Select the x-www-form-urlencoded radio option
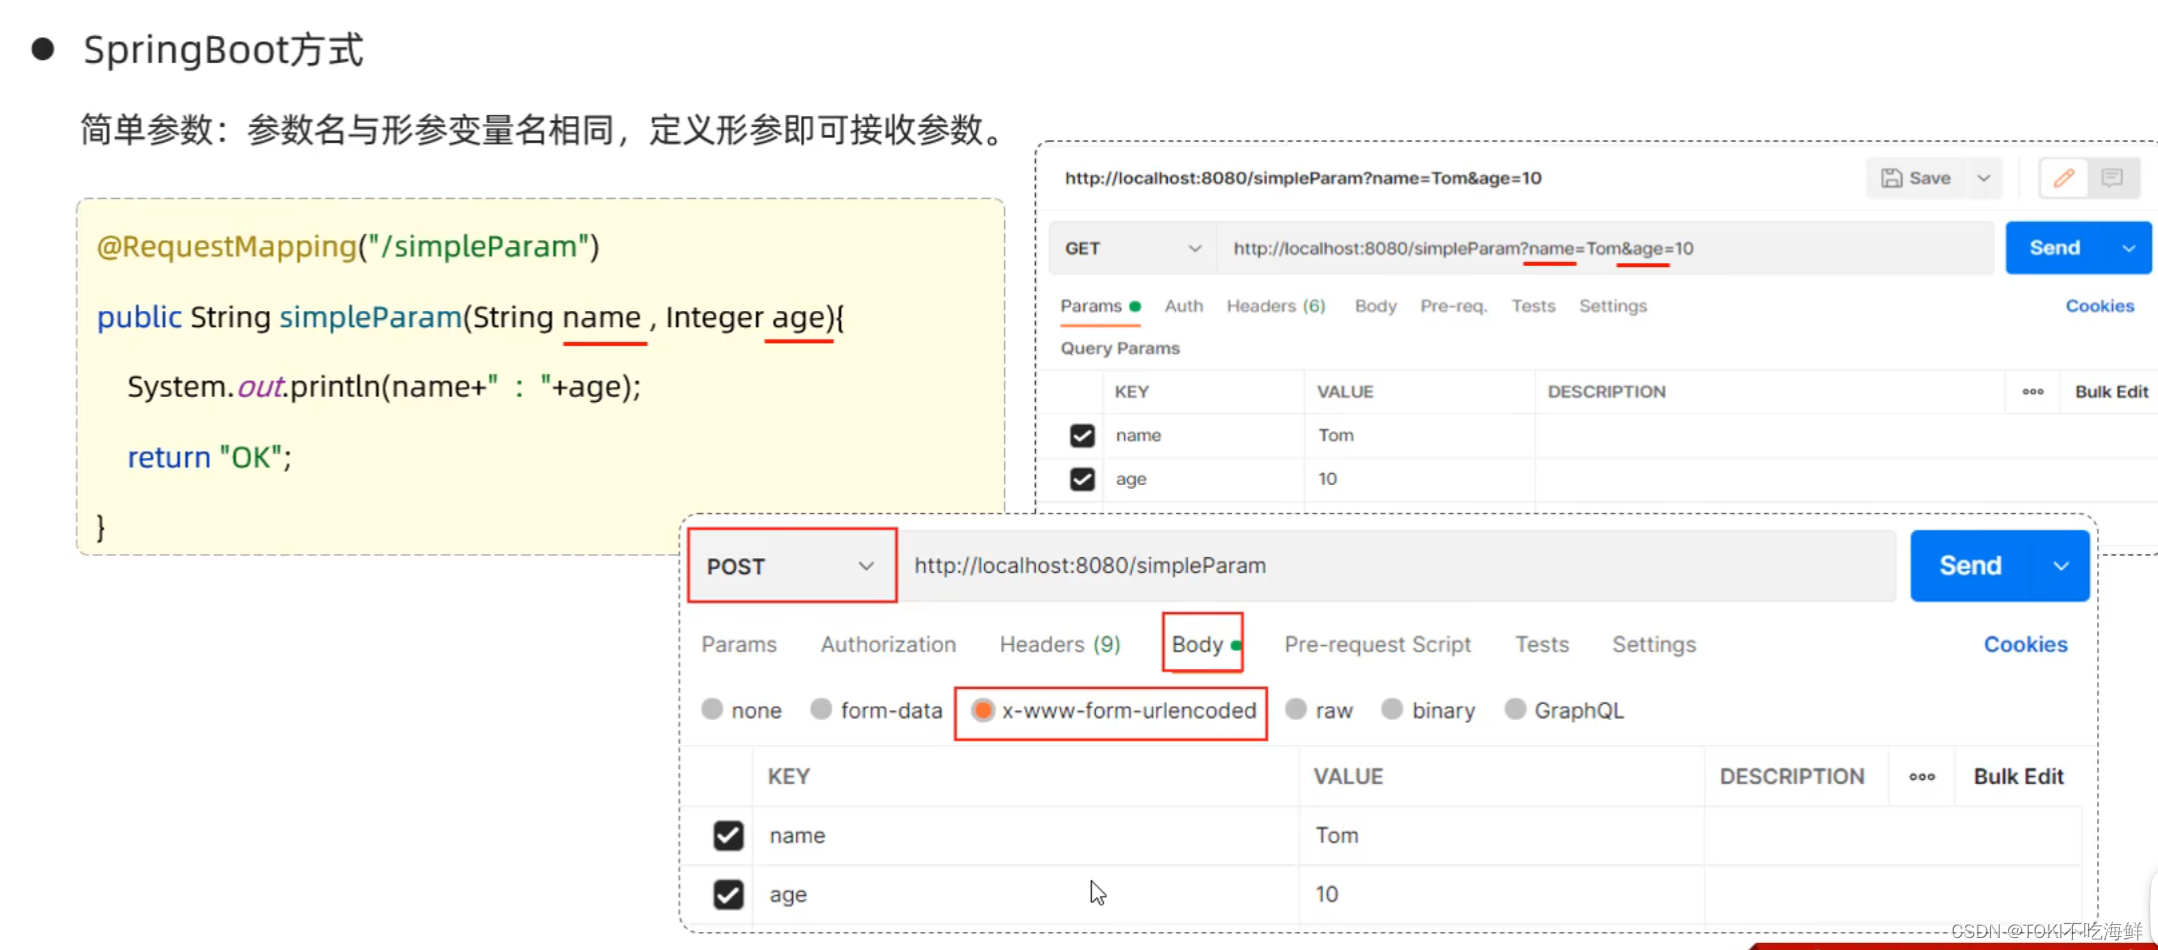The height and width of the screenshot is (950, 2158). pyautogui.click(x=983, y=710)
